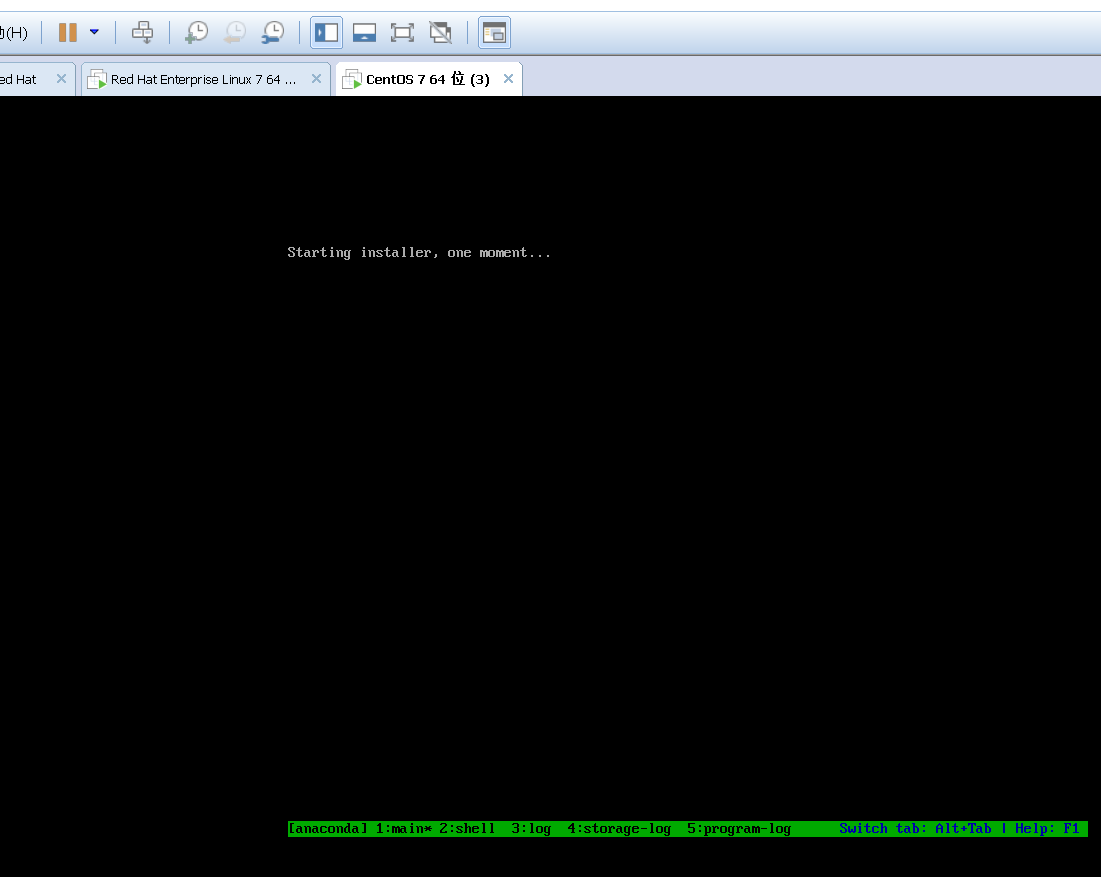Click the 3:log tmux window label

click(531, 829)
